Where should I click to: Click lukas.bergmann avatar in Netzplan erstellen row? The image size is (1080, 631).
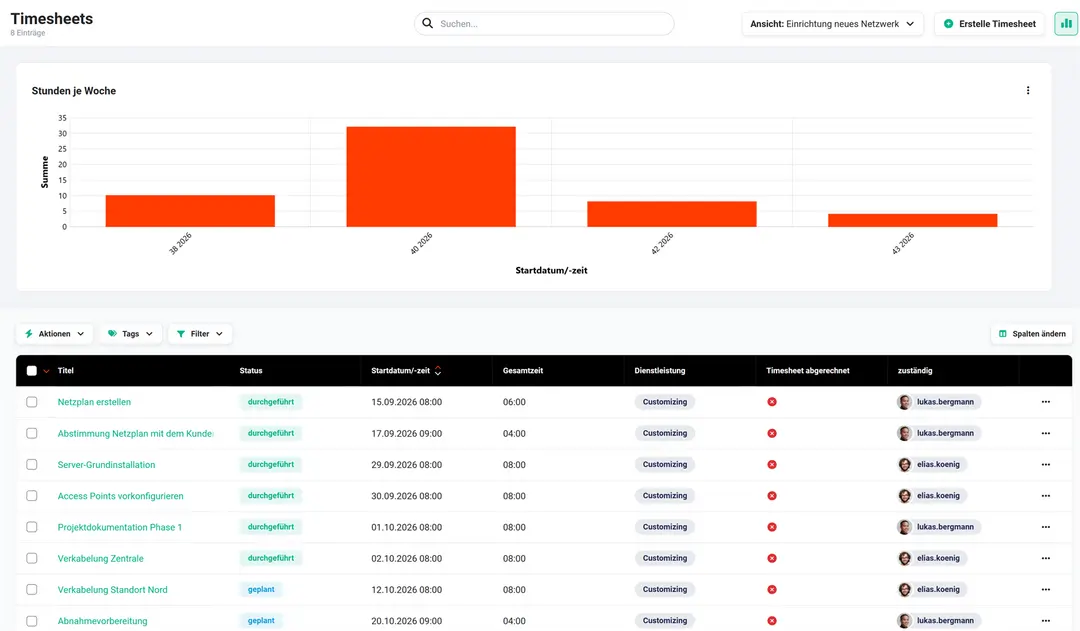point(904,402)
